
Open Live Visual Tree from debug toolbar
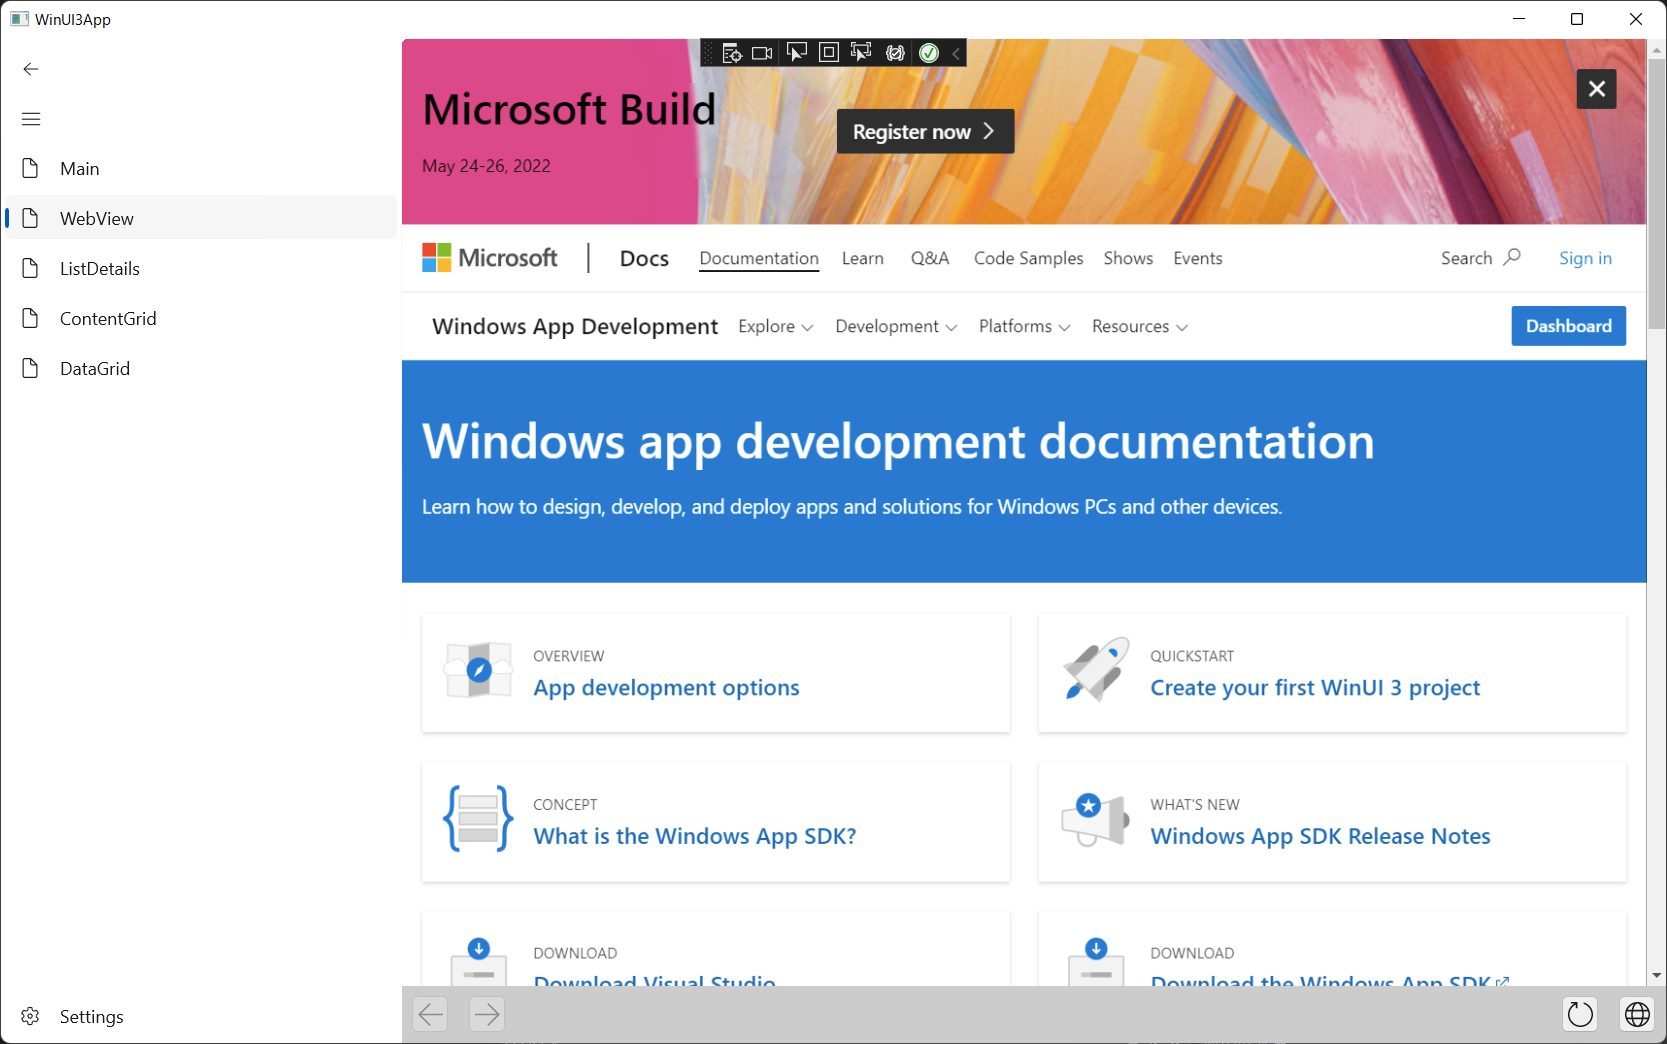coord(732,53)
